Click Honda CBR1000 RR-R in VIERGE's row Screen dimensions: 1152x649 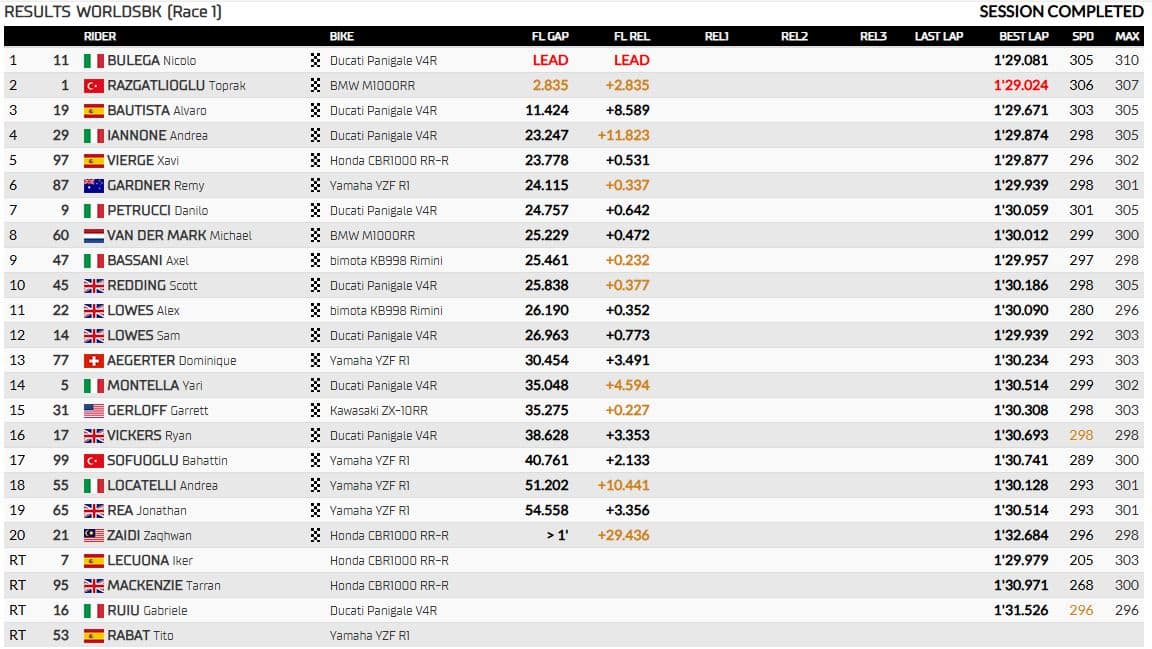point(389,160)
